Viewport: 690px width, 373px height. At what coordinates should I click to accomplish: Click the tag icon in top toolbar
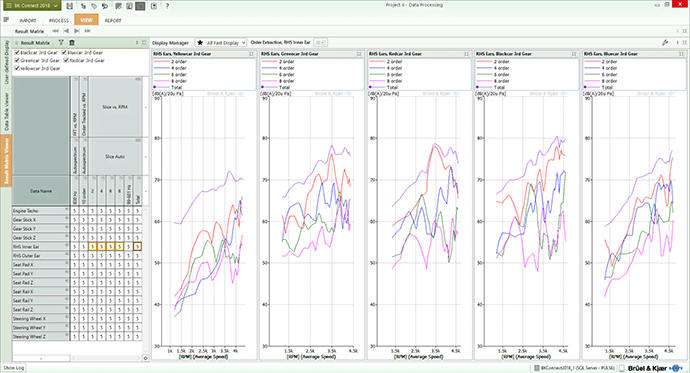tap(94, 6)
